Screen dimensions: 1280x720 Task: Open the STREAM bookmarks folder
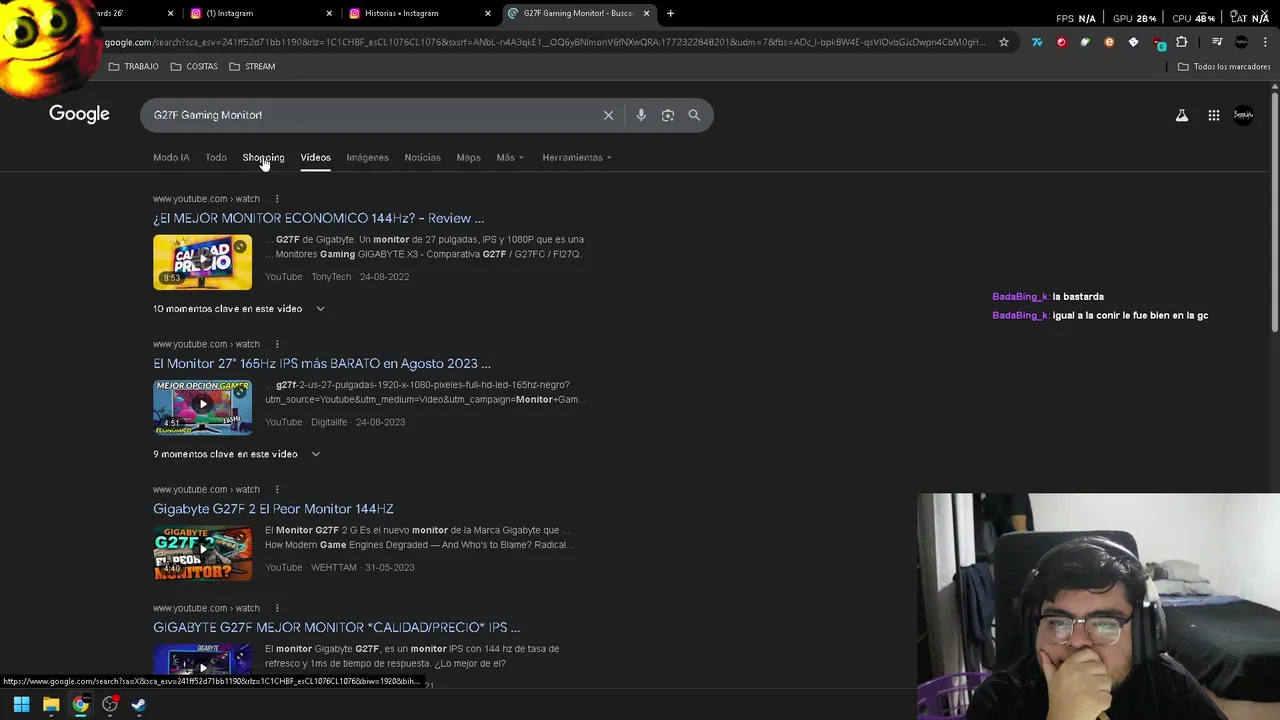[252, 66]
